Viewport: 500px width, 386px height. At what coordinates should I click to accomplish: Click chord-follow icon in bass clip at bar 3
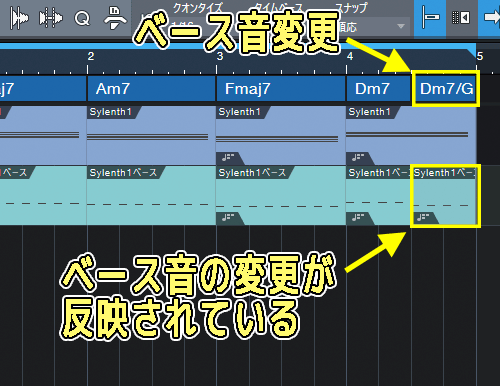pos(229,218)
